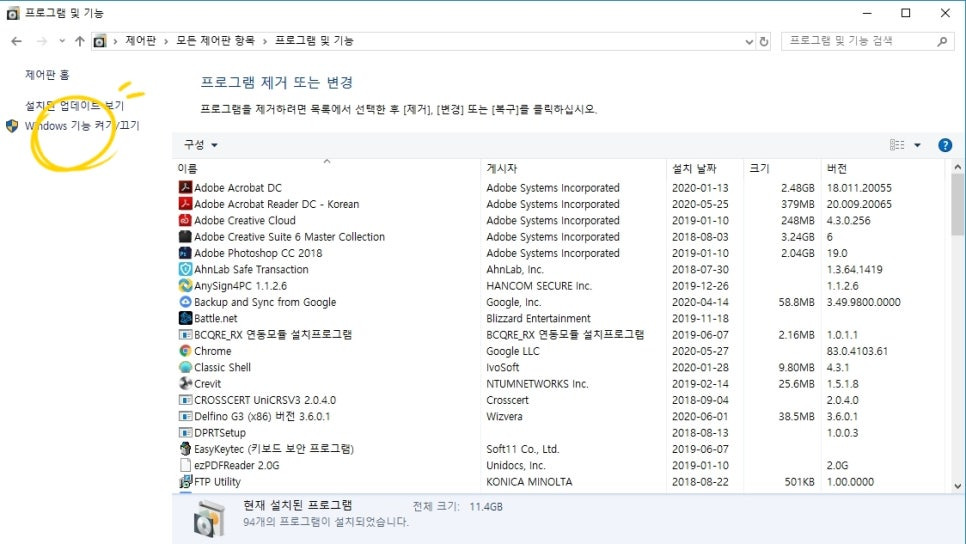The image size is (966, 544).
Task: Click publisher NTUMNETWORKS Inc.
Action: (537, 384)
